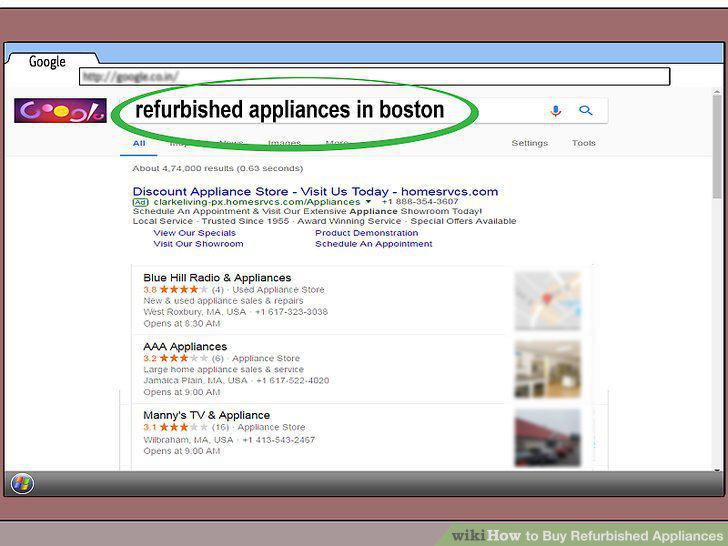
Task: Click the Manny's TV storefront thumbnail
Action: pos(547,438)
